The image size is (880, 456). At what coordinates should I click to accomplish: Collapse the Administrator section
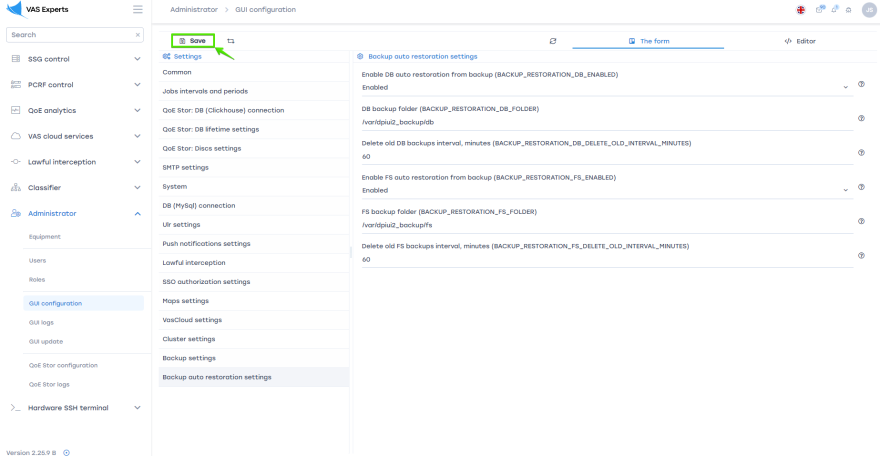click(137, 213)
